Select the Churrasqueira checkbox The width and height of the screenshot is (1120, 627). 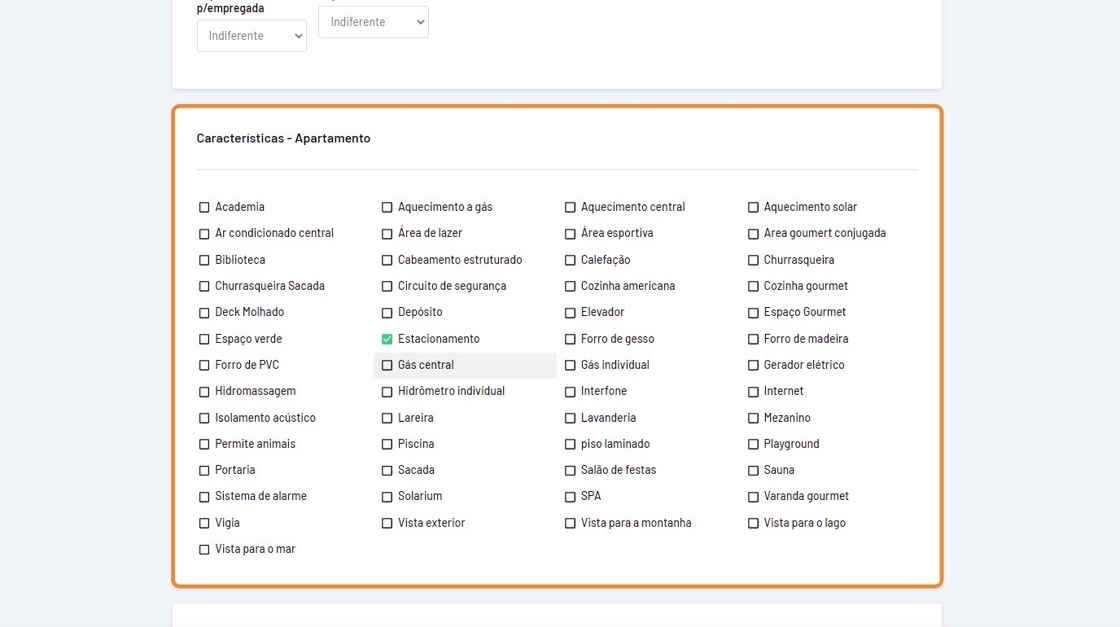753,260
